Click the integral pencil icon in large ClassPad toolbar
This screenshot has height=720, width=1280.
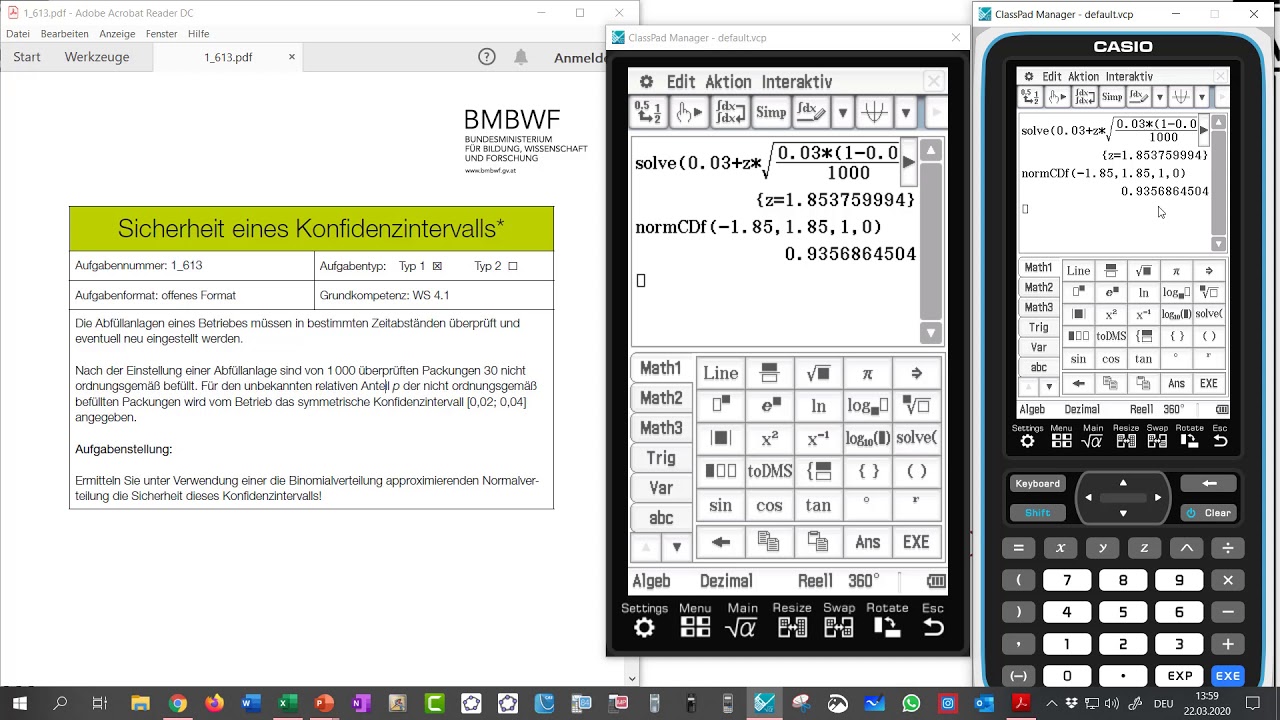811,113
